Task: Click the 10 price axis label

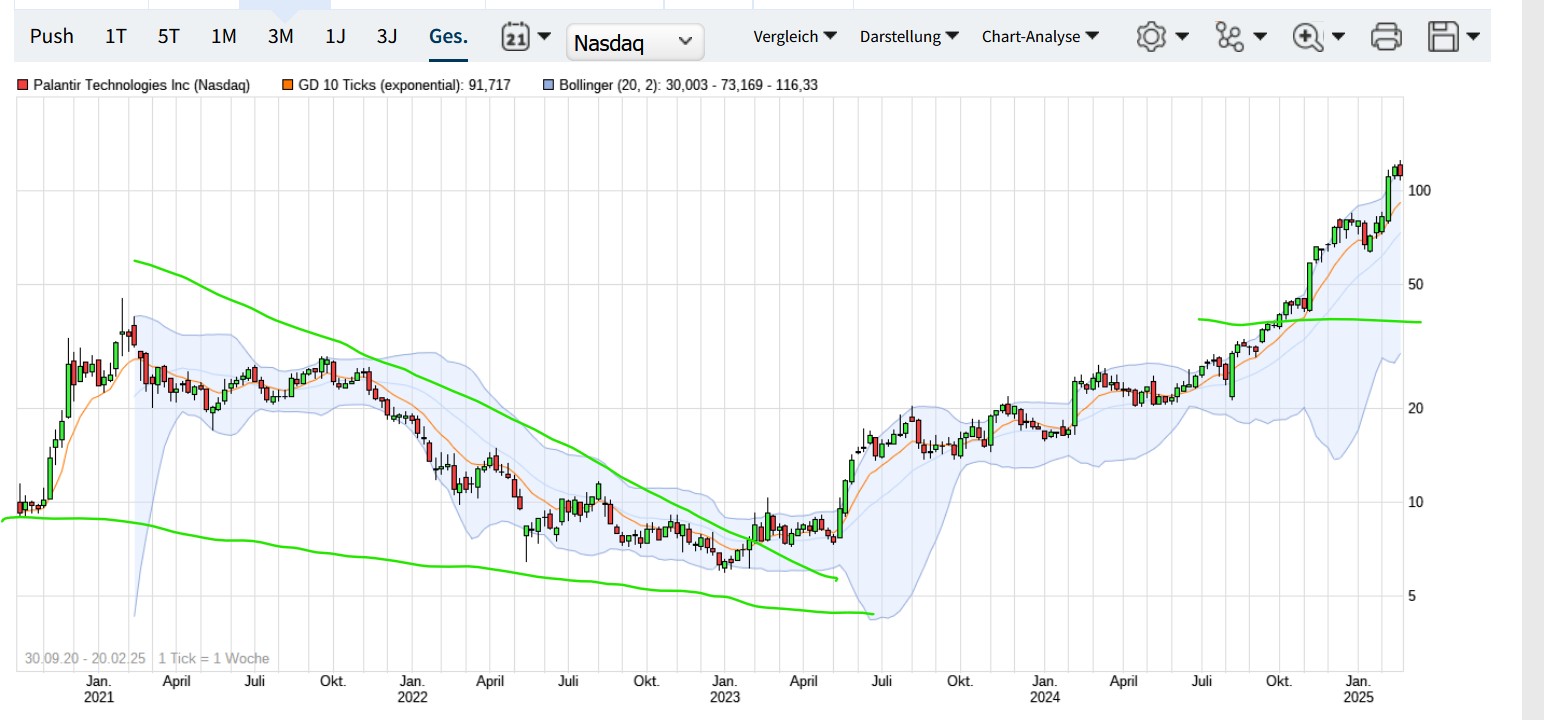Action: pyautogui.click(x=1416, y=502)
